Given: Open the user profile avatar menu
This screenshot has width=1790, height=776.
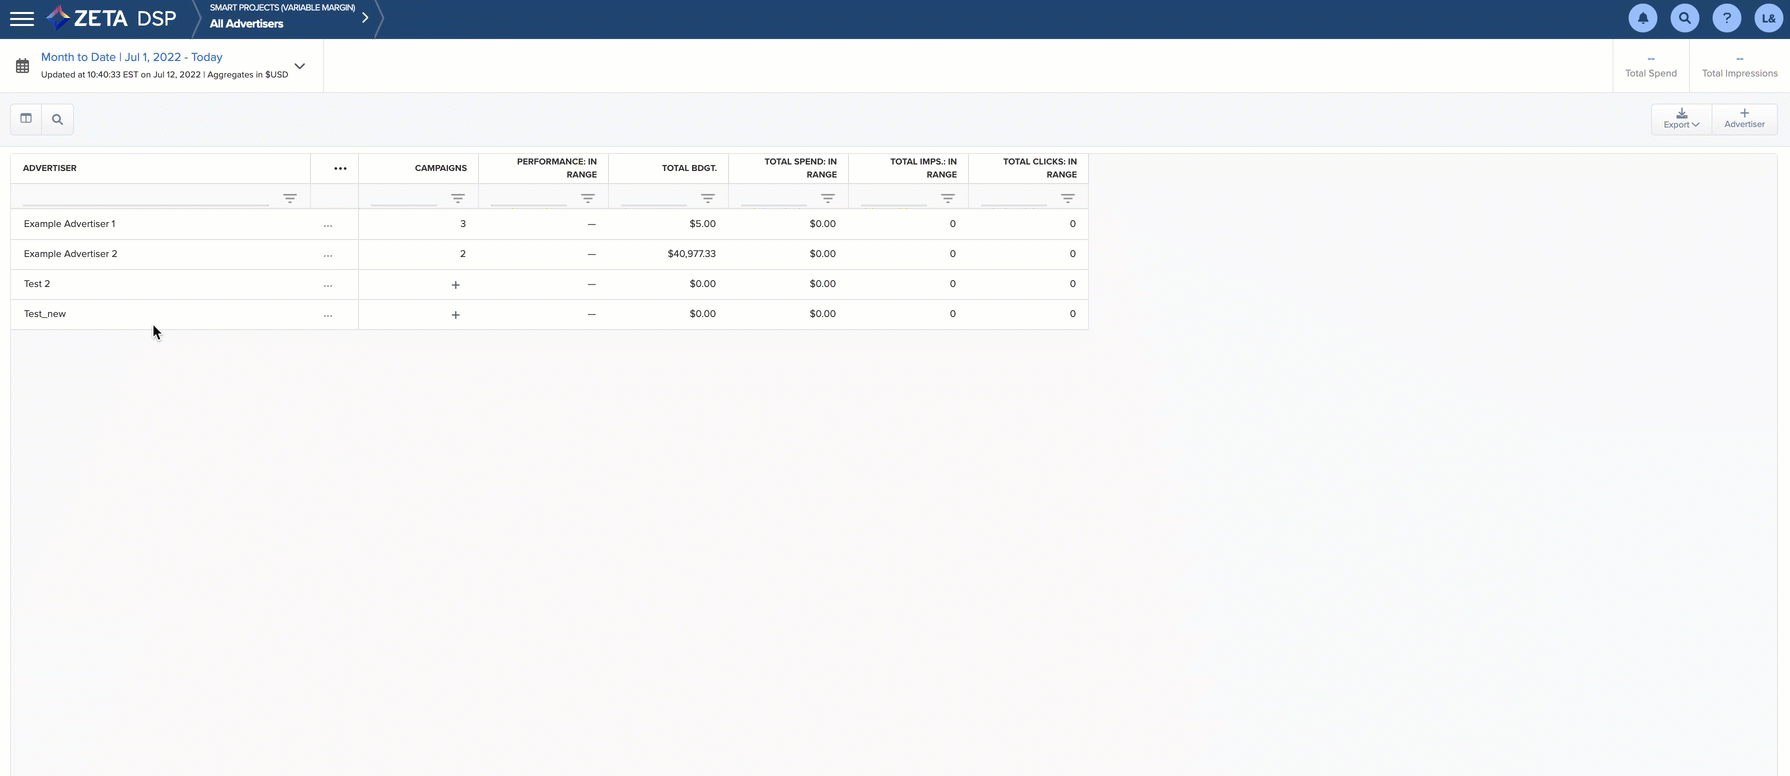Looking at the screenshot, I should [1768, 18].
